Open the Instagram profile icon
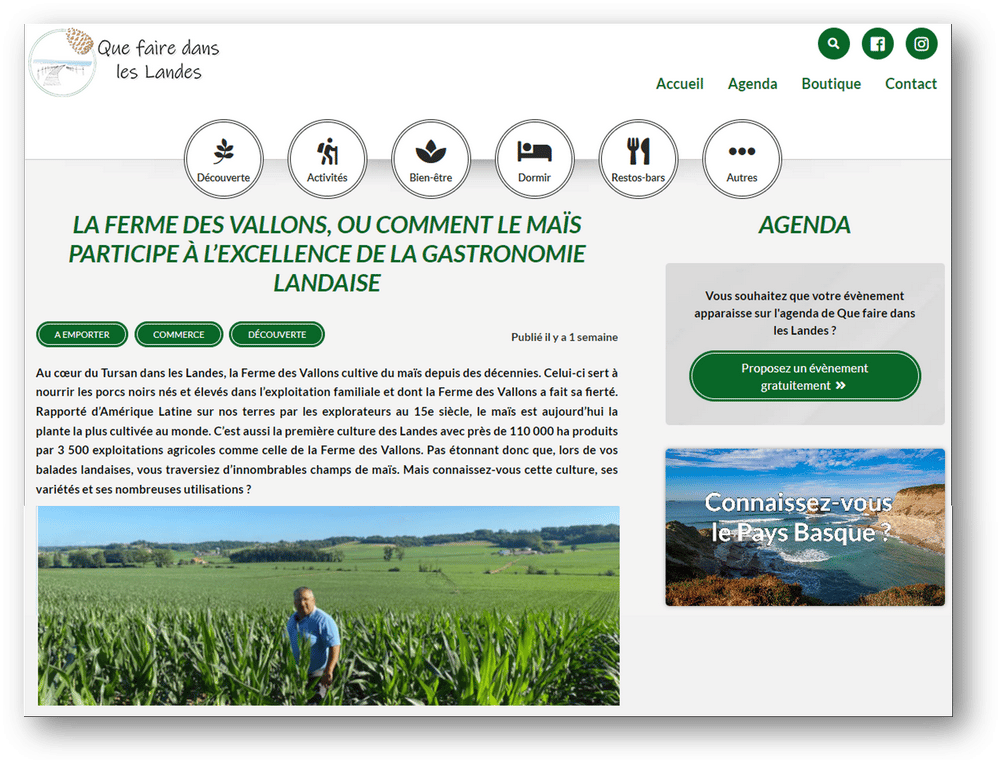This screenshot has width=1000, height=764. coord(922,43)
